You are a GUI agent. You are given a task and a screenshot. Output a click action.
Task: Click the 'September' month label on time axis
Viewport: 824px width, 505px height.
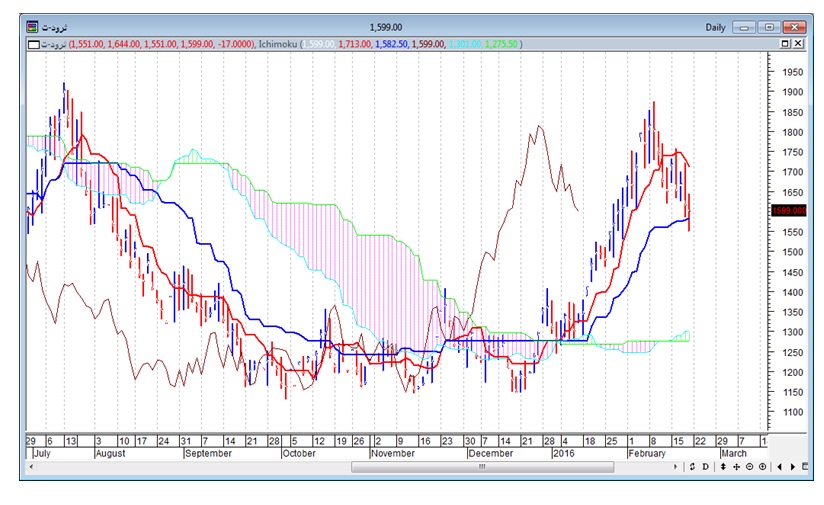(209, 454)
